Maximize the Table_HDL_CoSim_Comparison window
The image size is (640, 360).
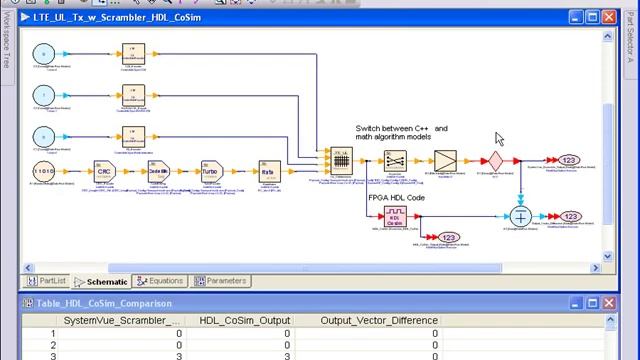[592, 303]
